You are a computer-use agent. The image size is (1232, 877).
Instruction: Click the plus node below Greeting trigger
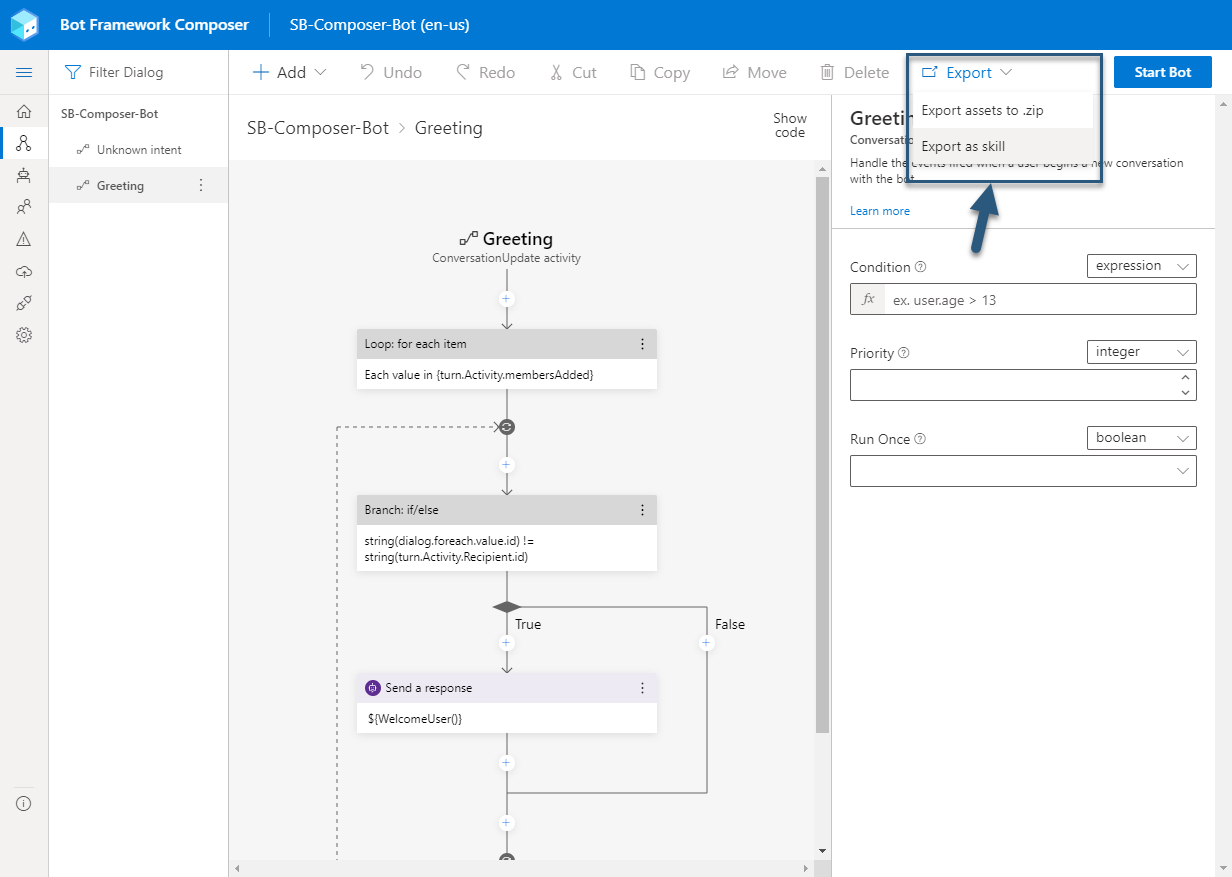tap(506, 299)
